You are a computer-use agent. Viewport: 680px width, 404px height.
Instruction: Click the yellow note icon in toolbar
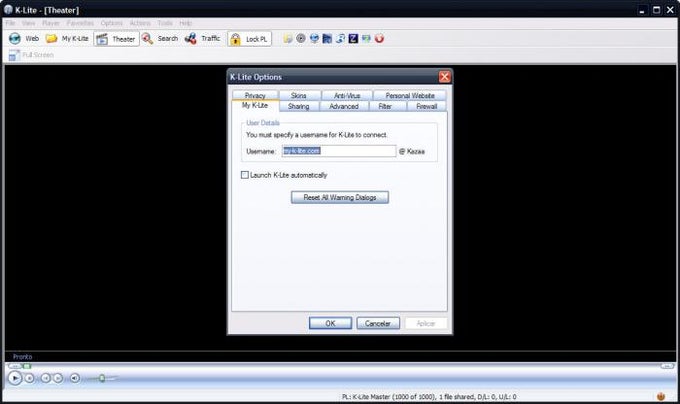(288, 39)
